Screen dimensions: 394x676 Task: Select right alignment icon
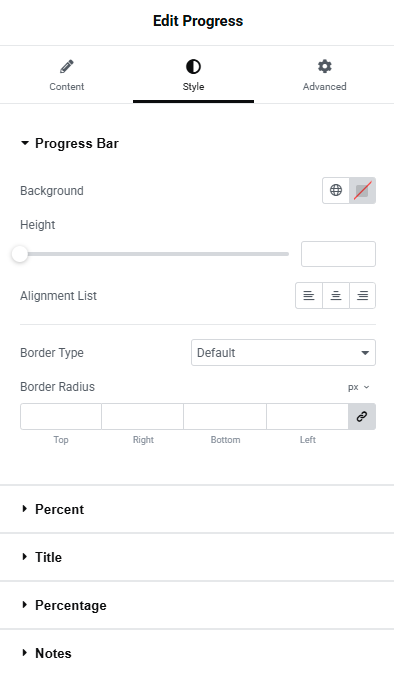363,295
